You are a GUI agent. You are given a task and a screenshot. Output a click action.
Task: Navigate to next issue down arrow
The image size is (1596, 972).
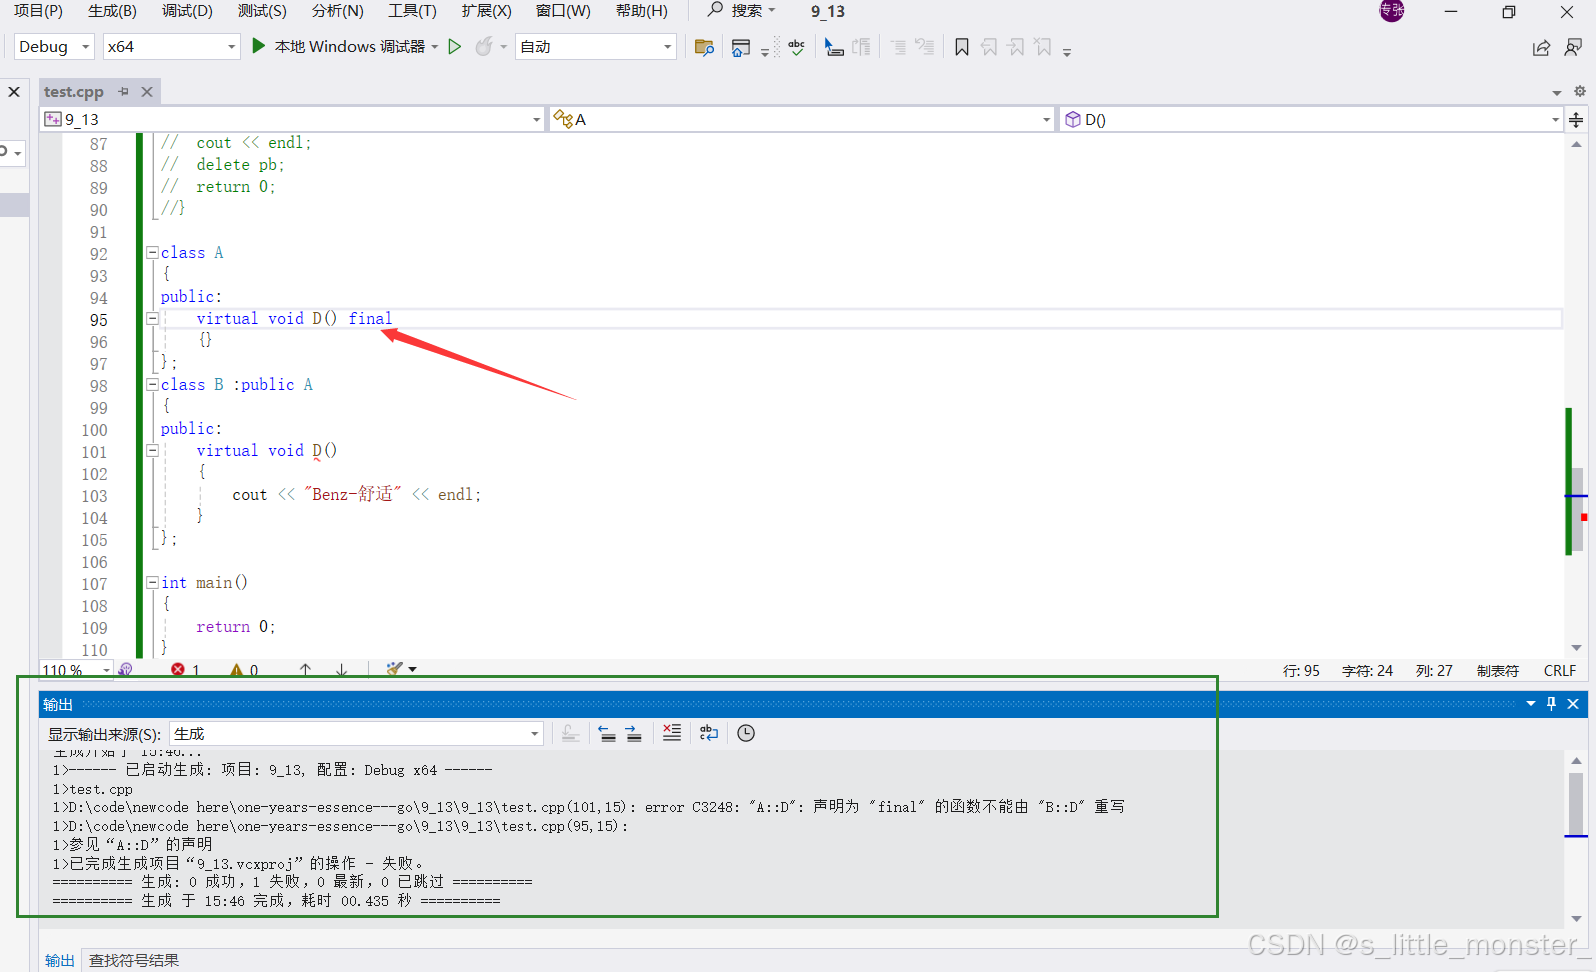click(x=342, y=670)
